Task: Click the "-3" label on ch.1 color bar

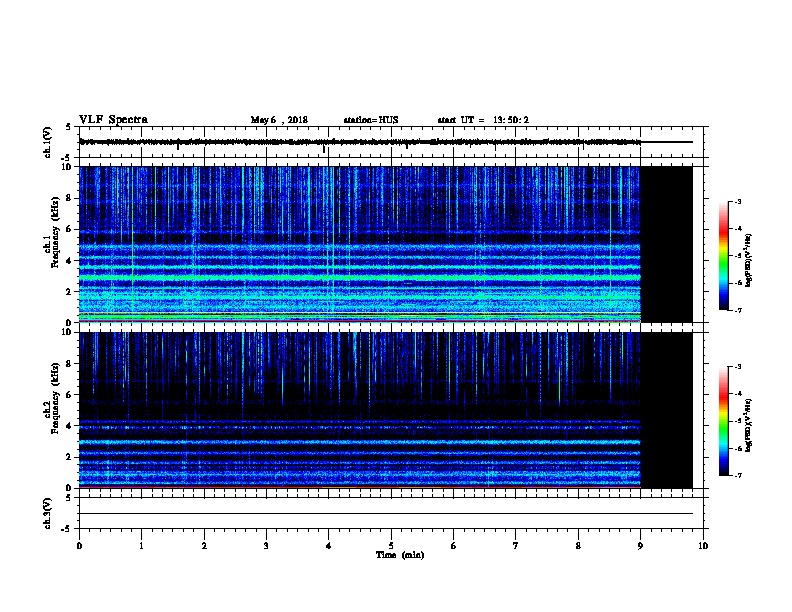Action: tap(737, 202)
